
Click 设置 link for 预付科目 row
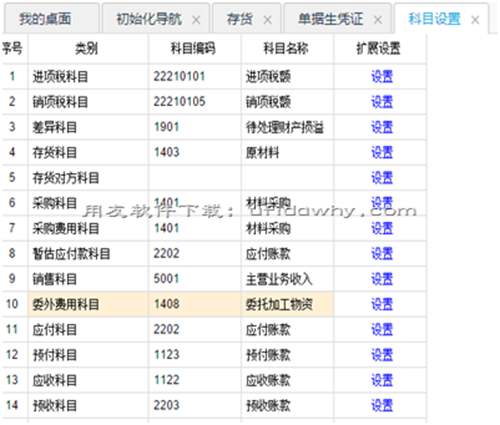coord(382,355)
